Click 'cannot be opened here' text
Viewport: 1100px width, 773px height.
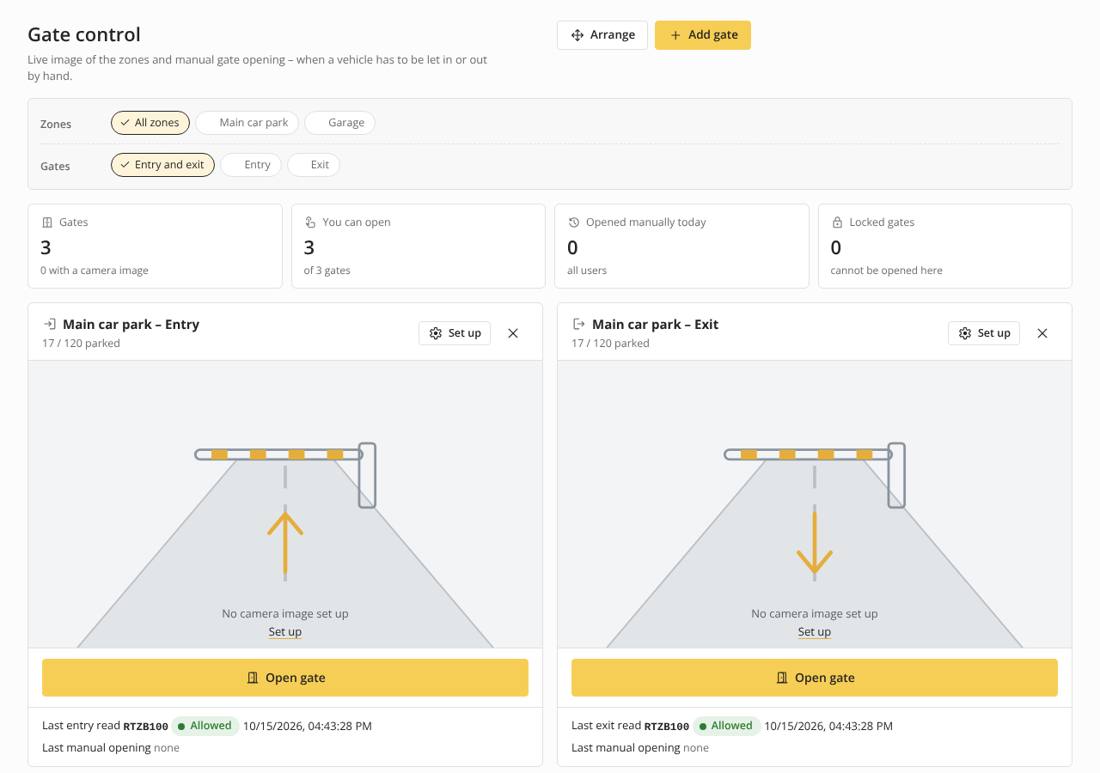click(x=887, y=271)
